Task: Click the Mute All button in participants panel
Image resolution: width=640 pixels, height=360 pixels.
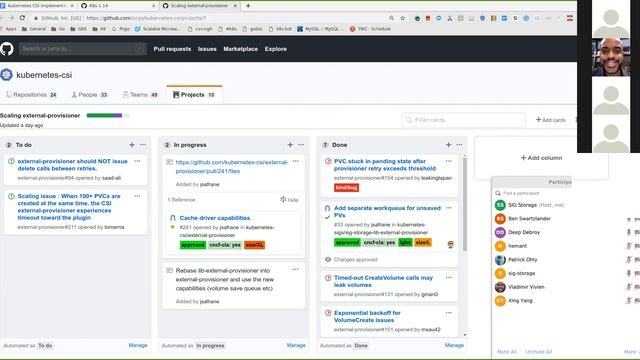Action: tap(507, 352)
